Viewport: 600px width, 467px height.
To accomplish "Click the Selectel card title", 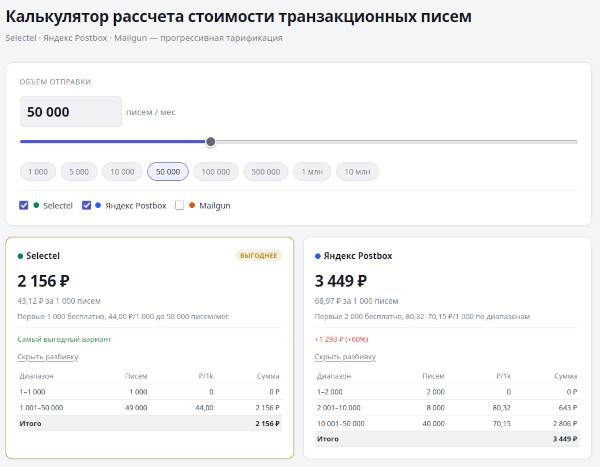I will point(43,256).
